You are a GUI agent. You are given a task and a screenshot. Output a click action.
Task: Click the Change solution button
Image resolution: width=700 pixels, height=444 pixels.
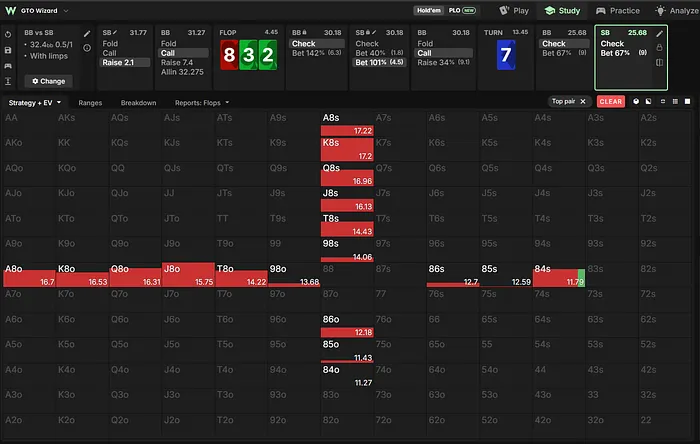49,81
